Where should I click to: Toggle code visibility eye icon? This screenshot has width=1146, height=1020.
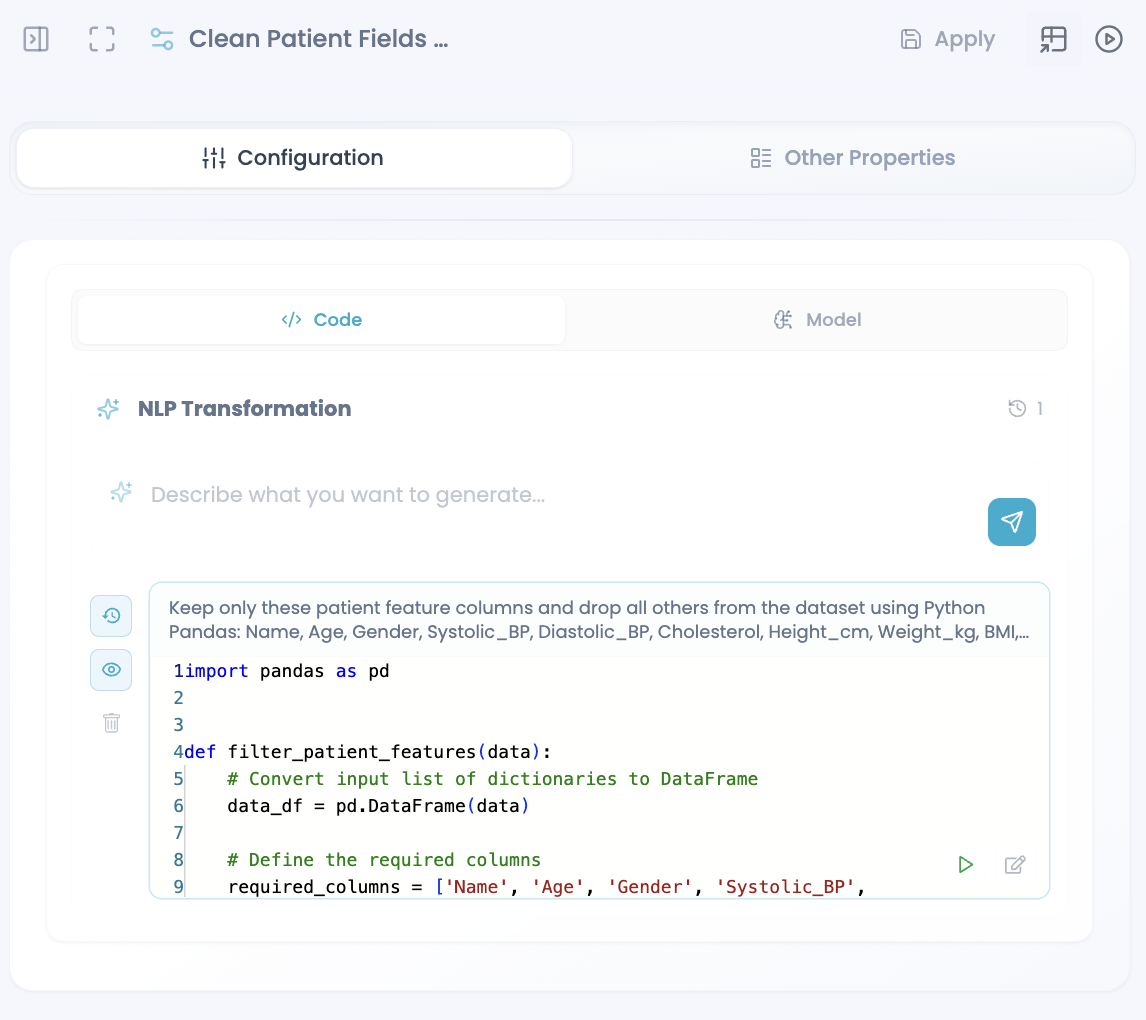point(111,669)
